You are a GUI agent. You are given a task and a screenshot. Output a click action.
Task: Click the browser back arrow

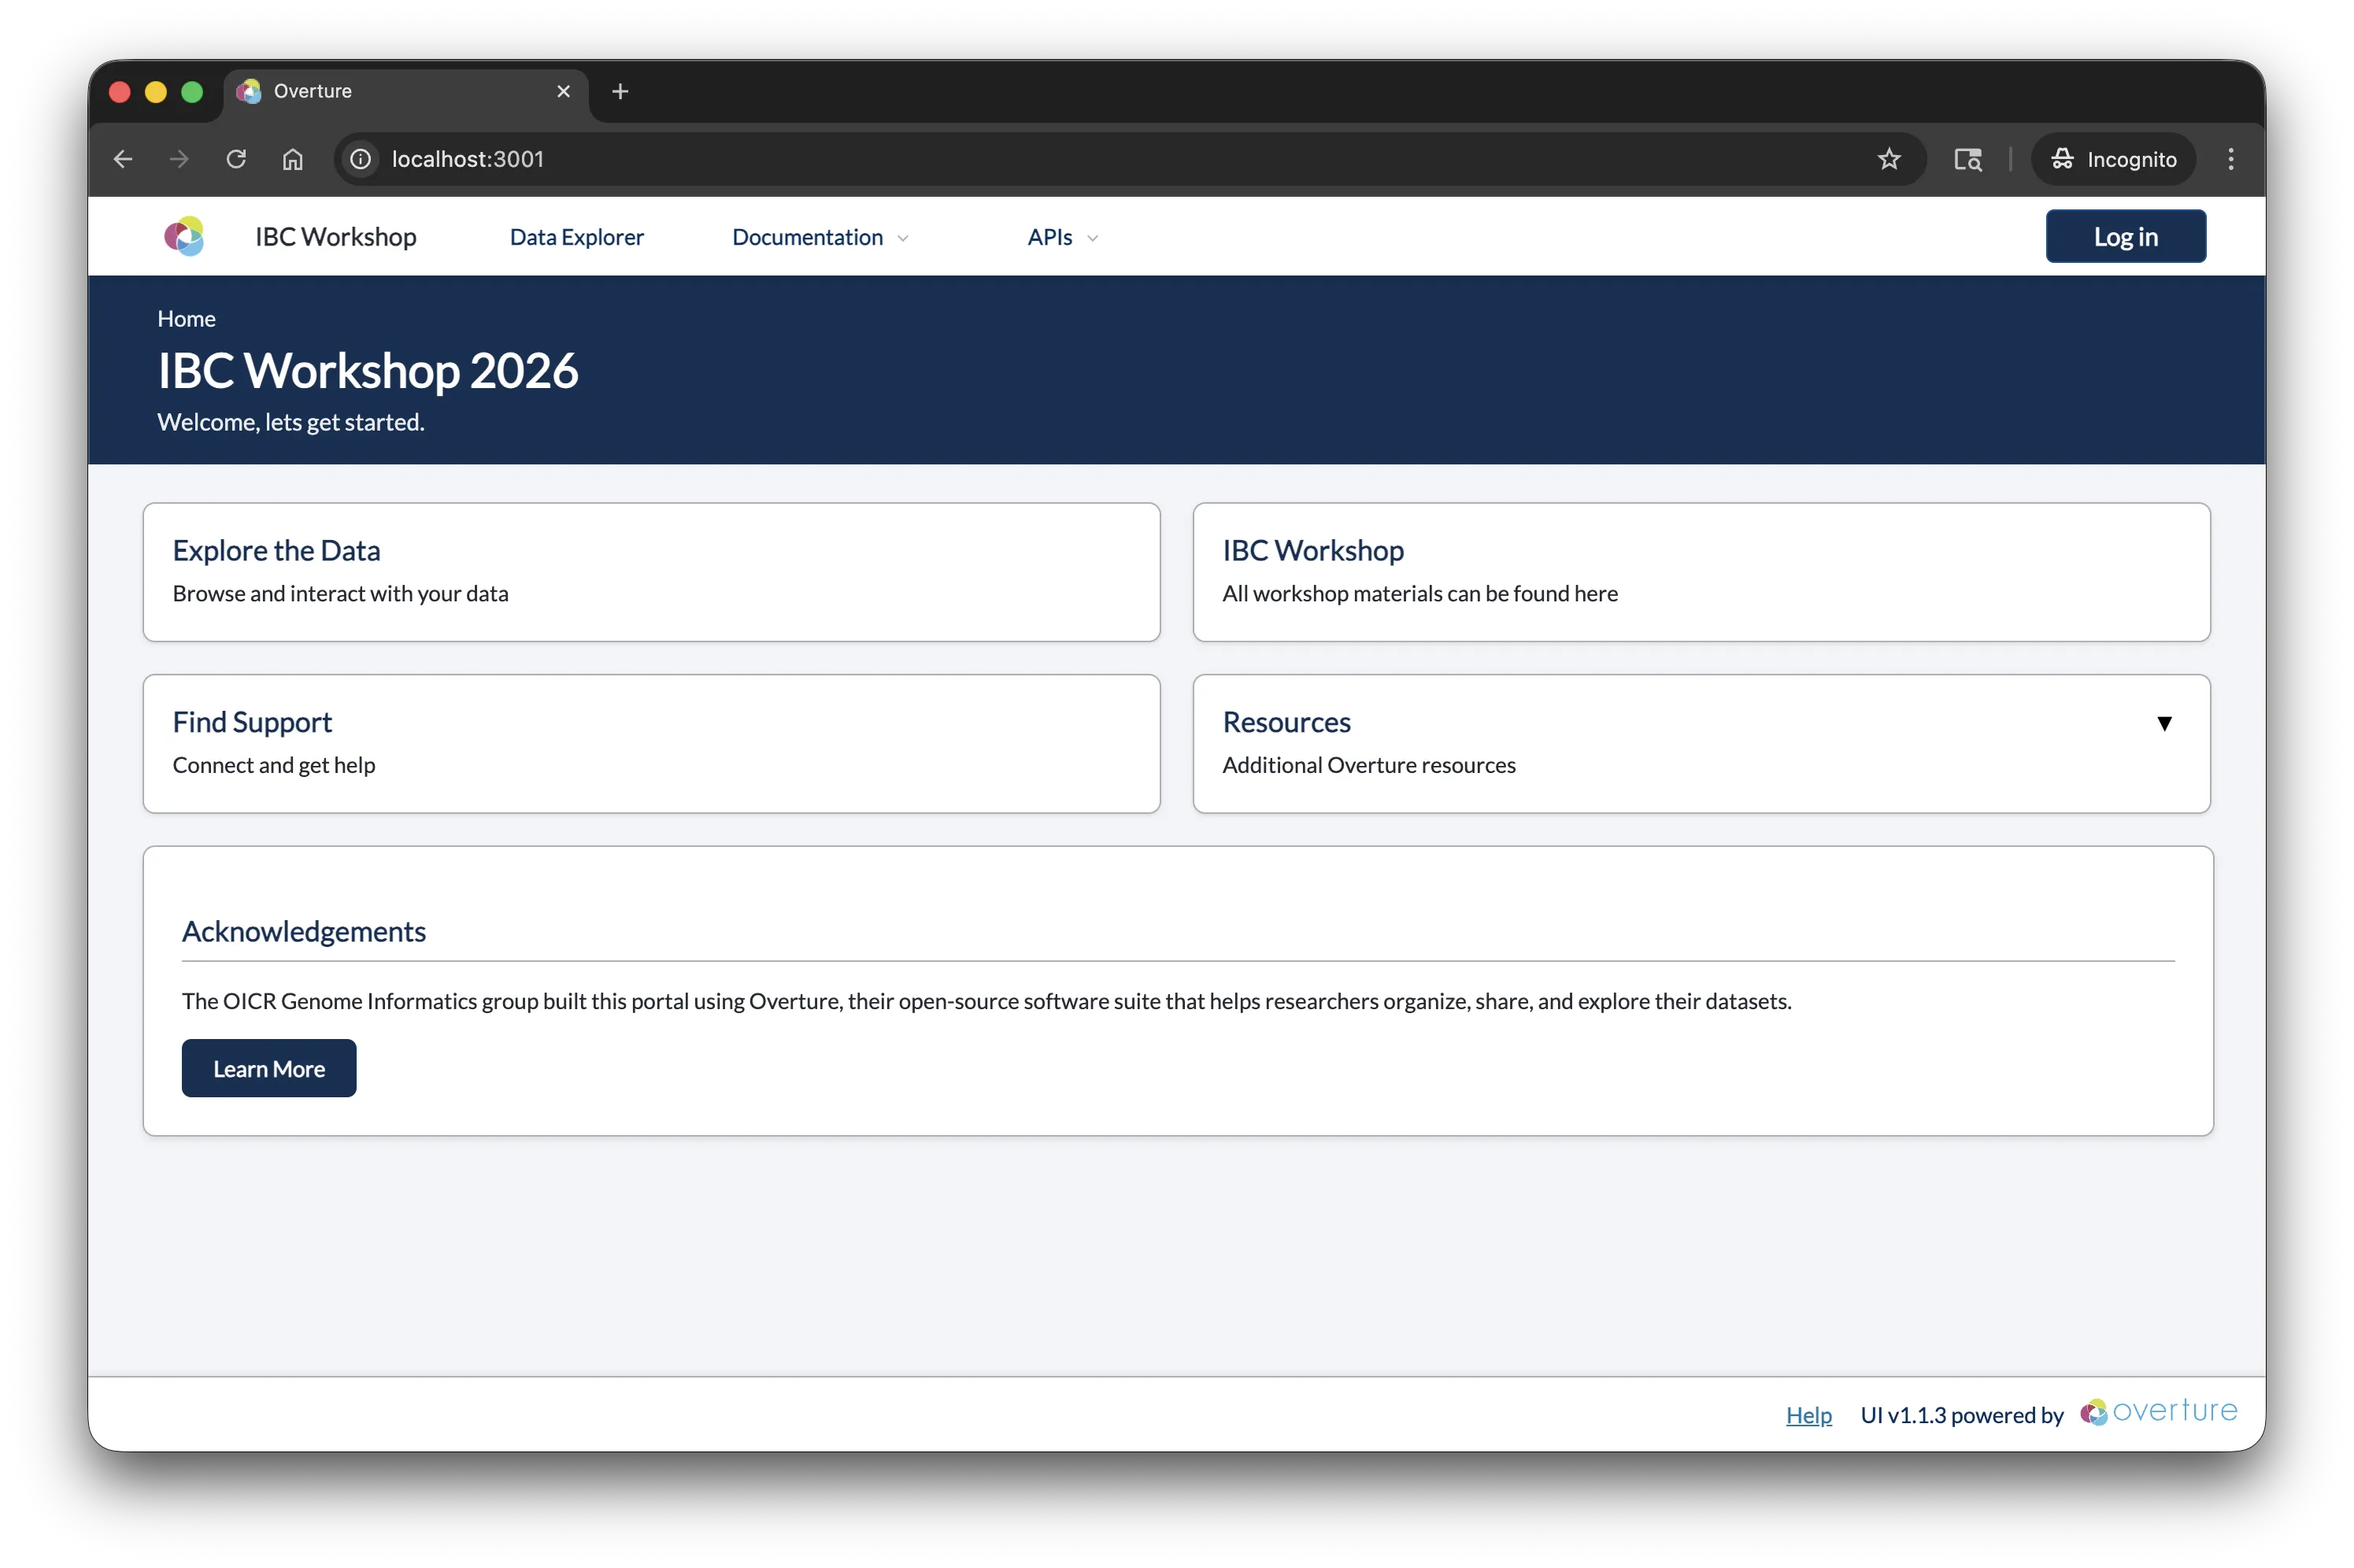coord(122,159)
